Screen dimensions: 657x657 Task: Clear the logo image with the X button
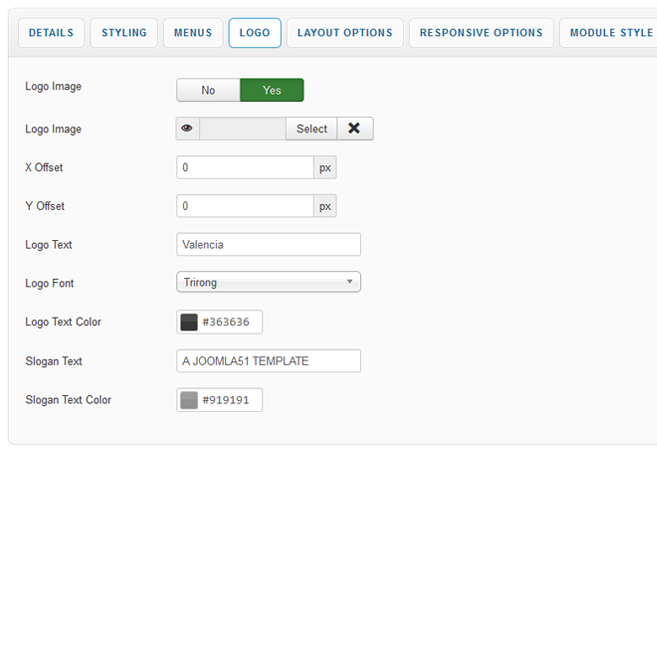point(354,129)
